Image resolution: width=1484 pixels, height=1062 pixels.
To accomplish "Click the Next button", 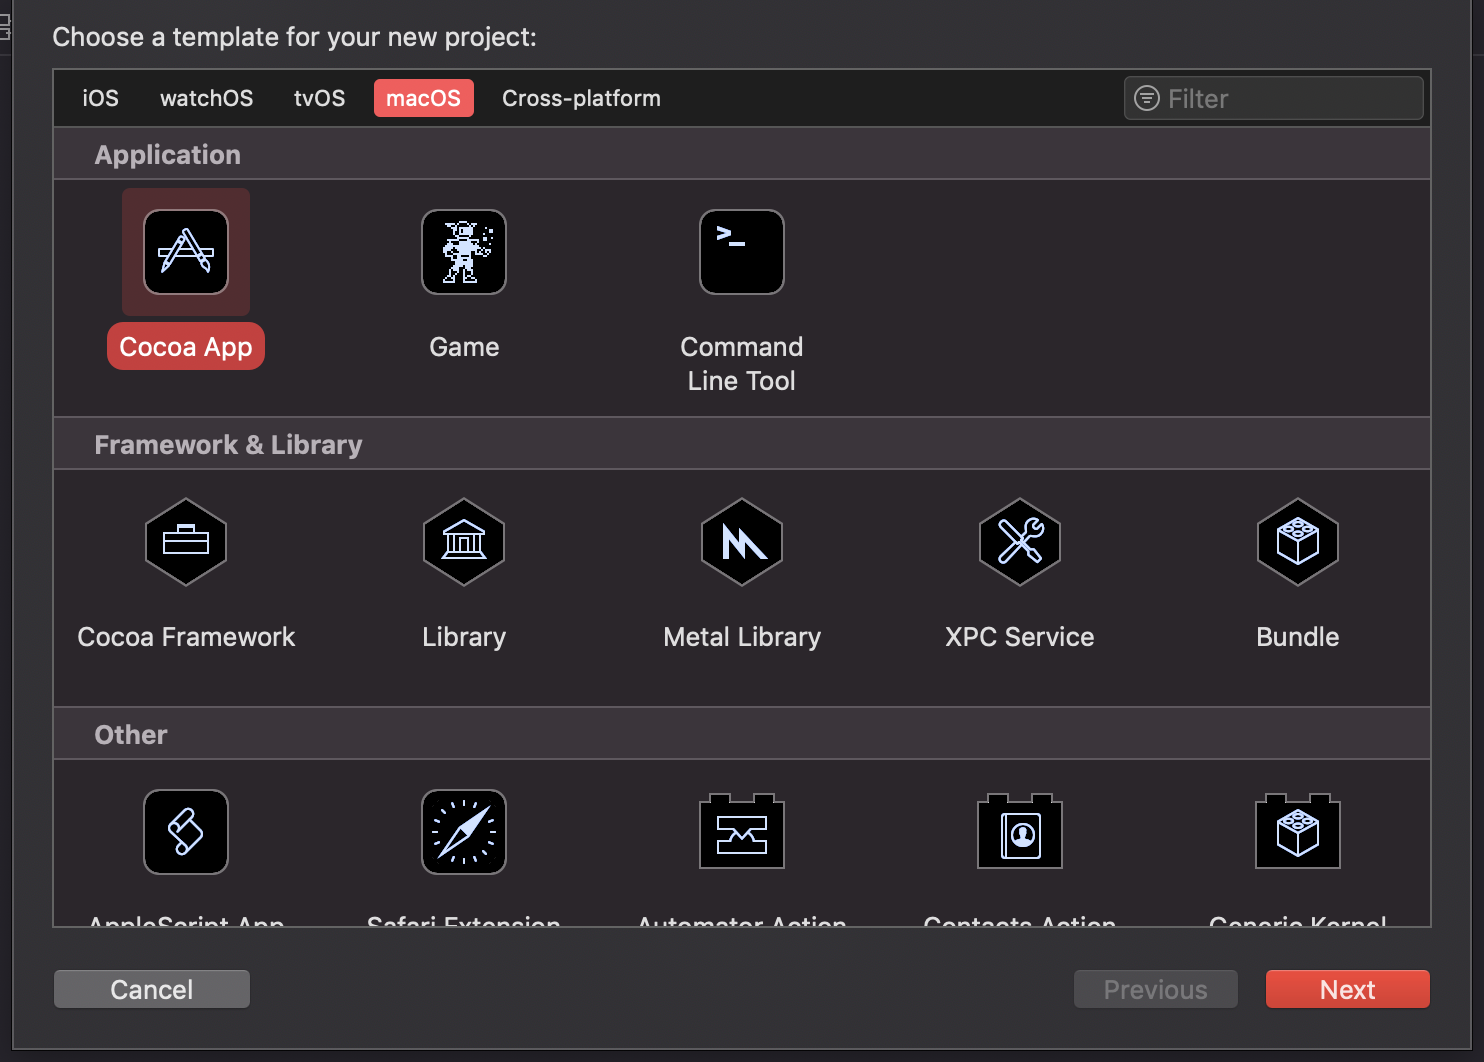I will (x=1347, y=989).
